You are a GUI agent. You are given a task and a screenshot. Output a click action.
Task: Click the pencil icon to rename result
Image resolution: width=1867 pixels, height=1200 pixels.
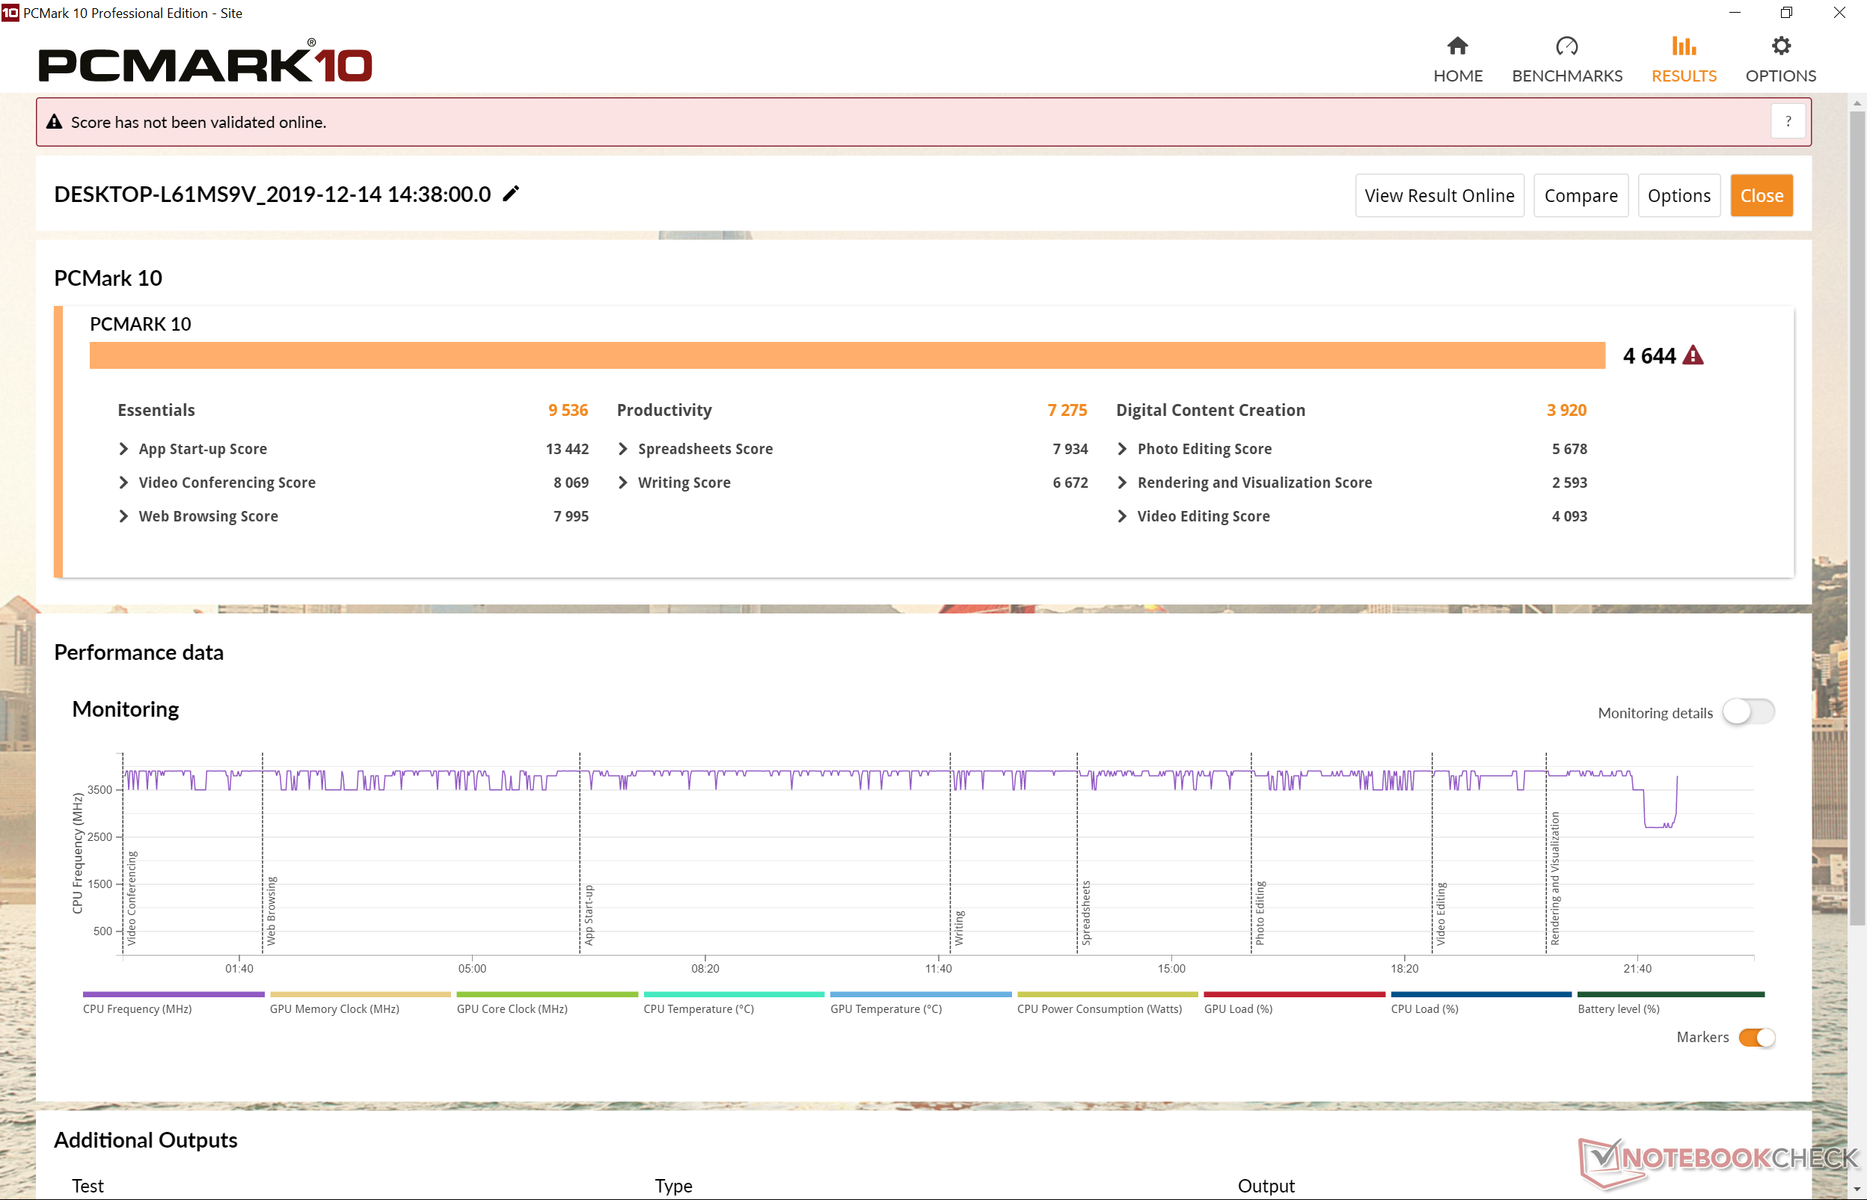click(511, 194)
